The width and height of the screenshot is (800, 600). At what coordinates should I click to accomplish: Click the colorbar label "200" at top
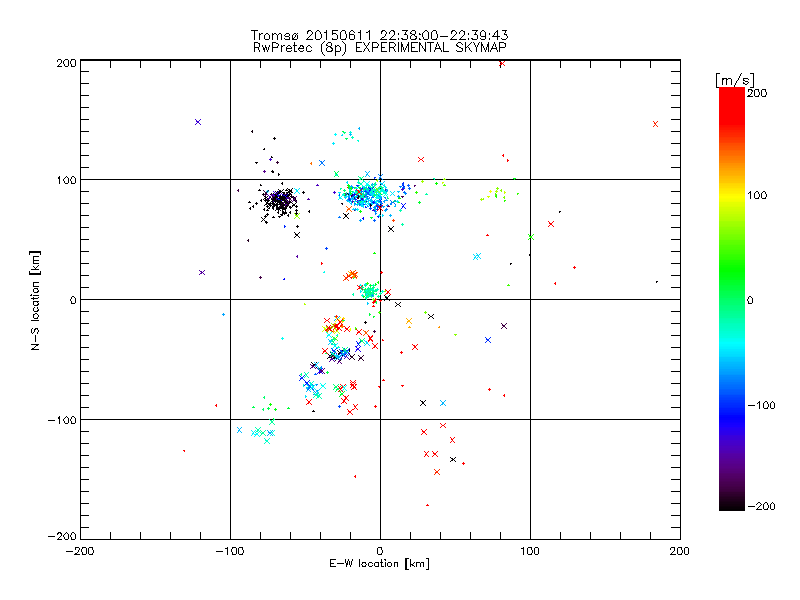point(757,93)
